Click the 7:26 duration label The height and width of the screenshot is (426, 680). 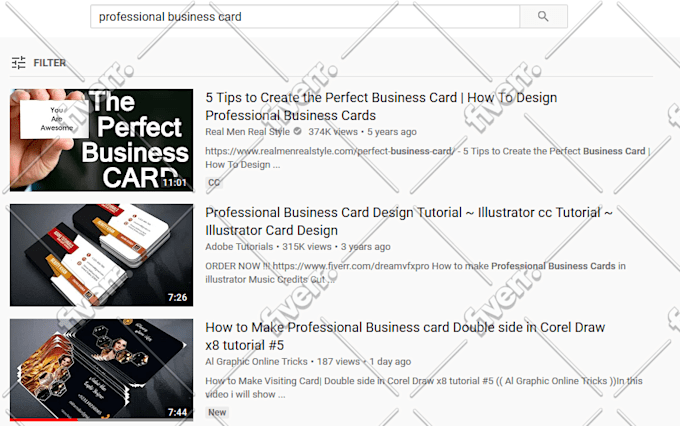click(177, 298)
